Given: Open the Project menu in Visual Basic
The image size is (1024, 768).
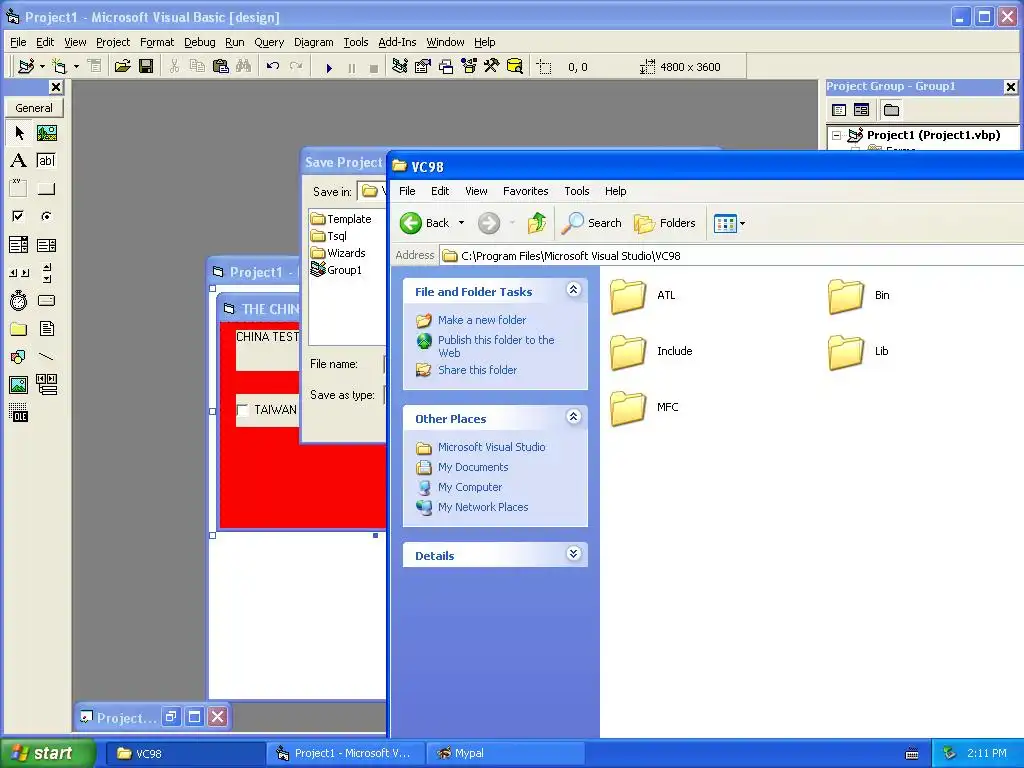Looking at the screenshot, I should pos(113,42).
